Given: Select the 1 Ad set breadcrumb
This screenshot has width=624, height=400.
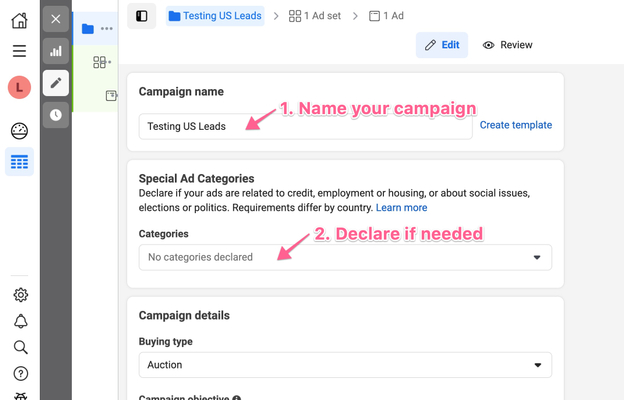Looking at the screenshot, I should pyautogui.click(x=318, y=16).
